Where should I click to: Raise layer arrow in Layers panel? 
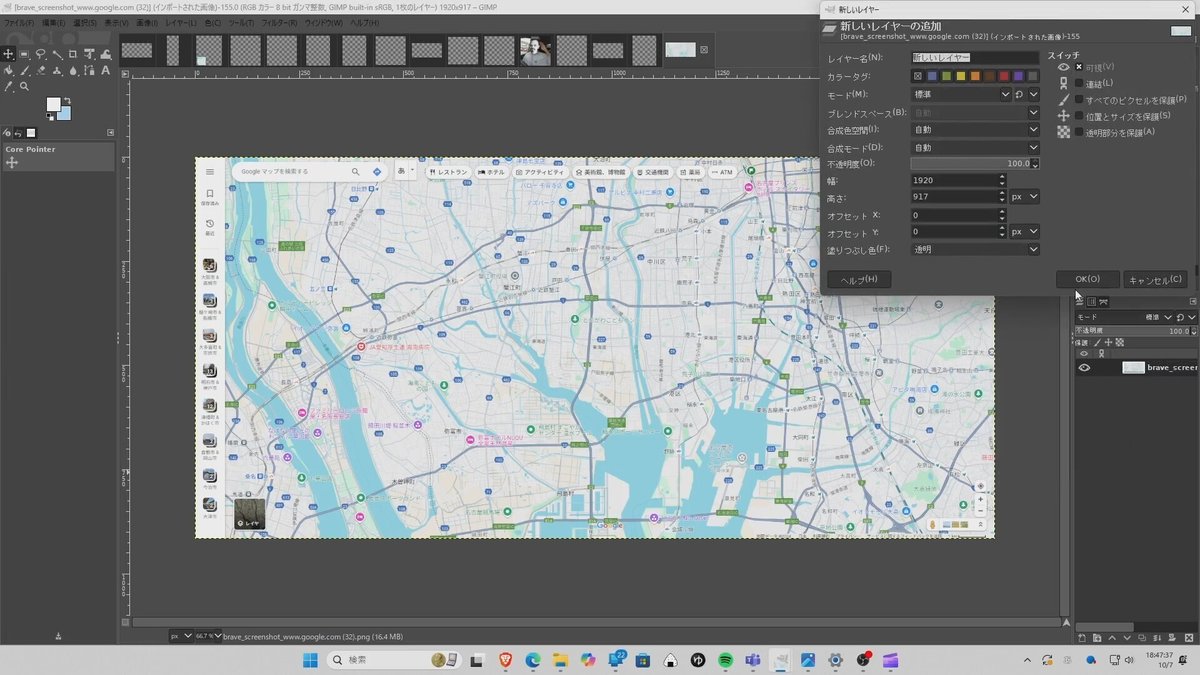click(1112, 638)
